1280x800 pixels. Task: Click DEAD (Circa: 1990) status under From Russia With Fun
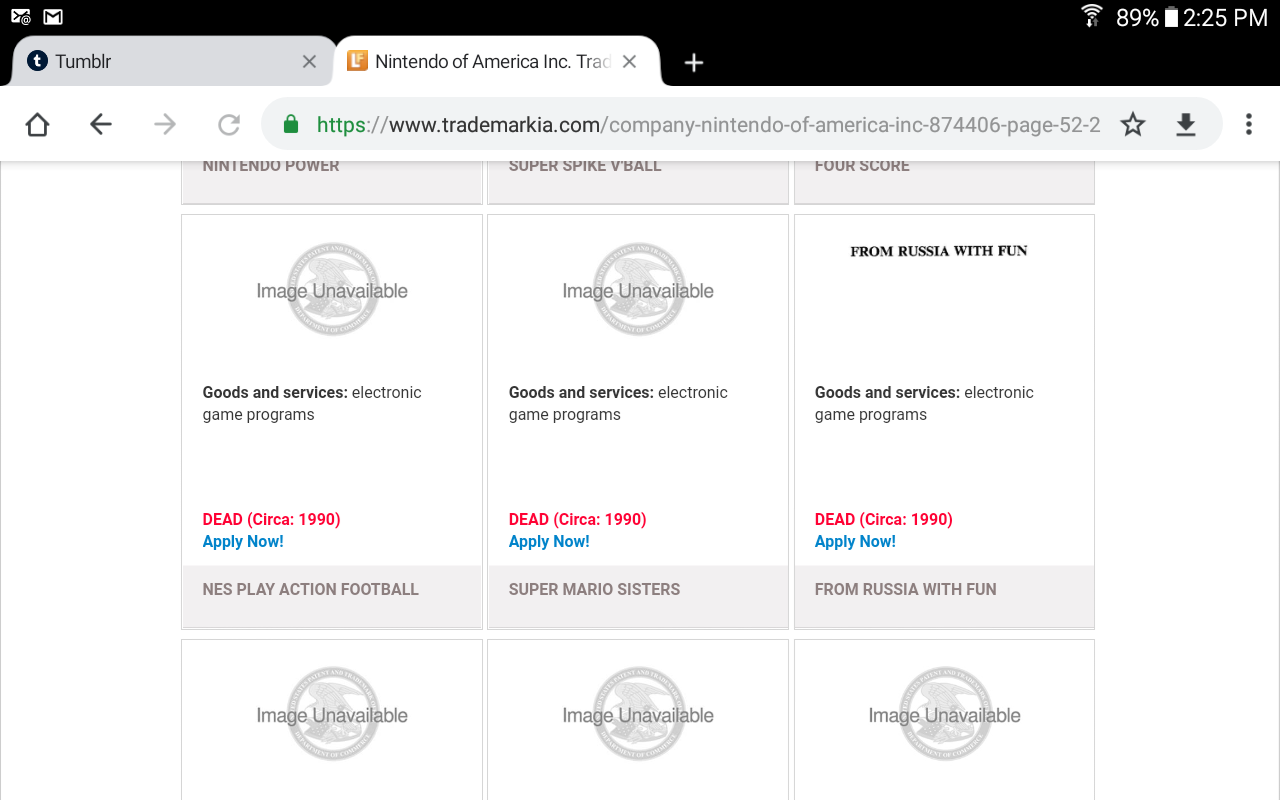pos(883,519)
